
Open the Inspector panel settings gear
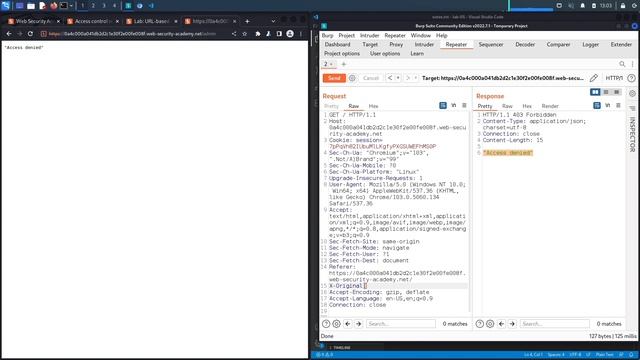point(632,93)
